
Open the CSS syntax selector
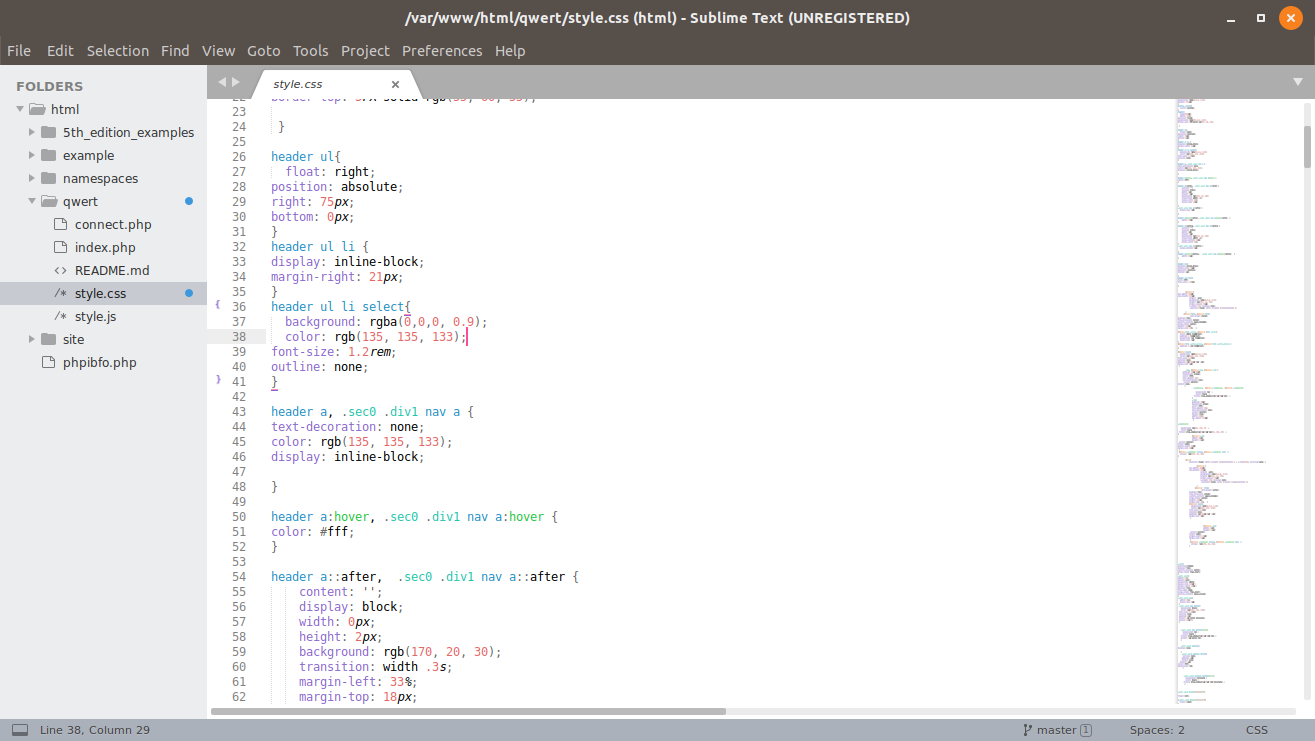pos(1257,730)
